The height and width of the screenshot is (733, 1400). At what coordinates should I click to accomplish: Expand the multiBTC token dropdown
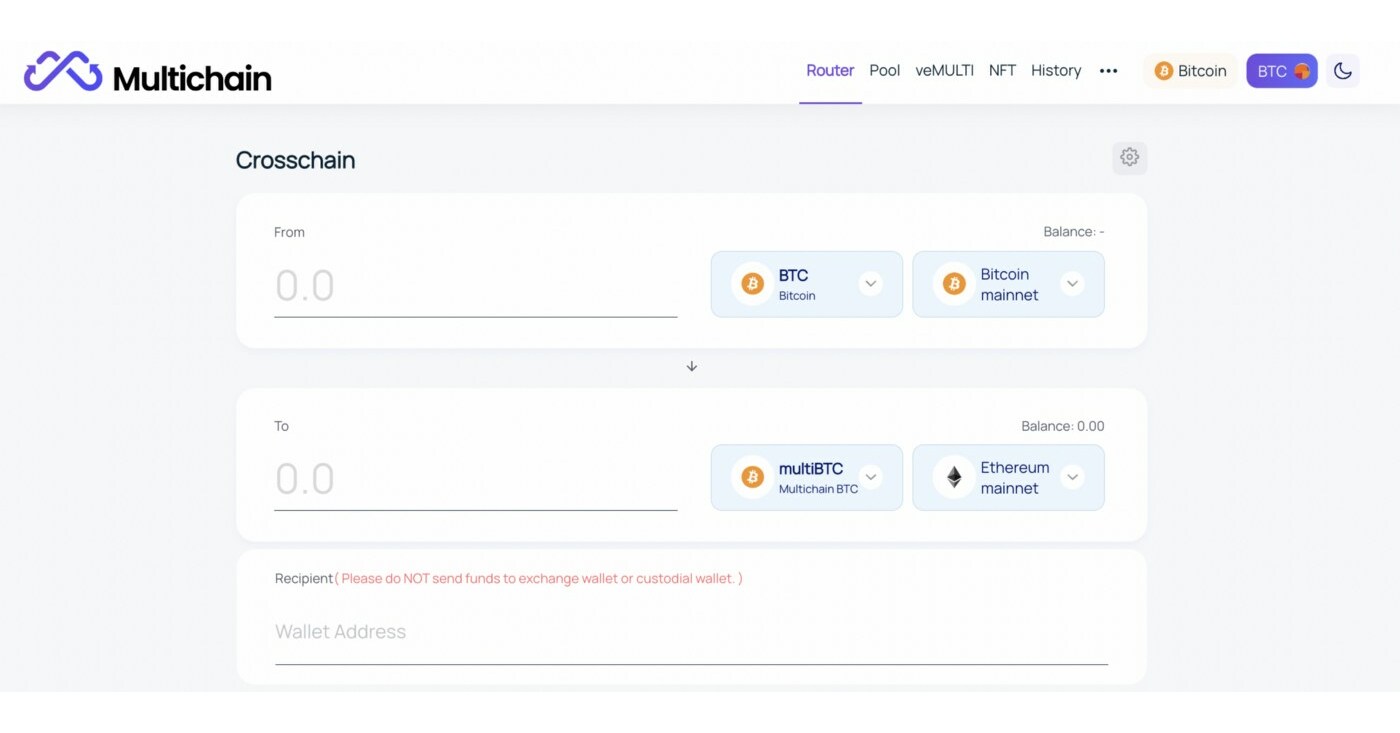[870, 478]
